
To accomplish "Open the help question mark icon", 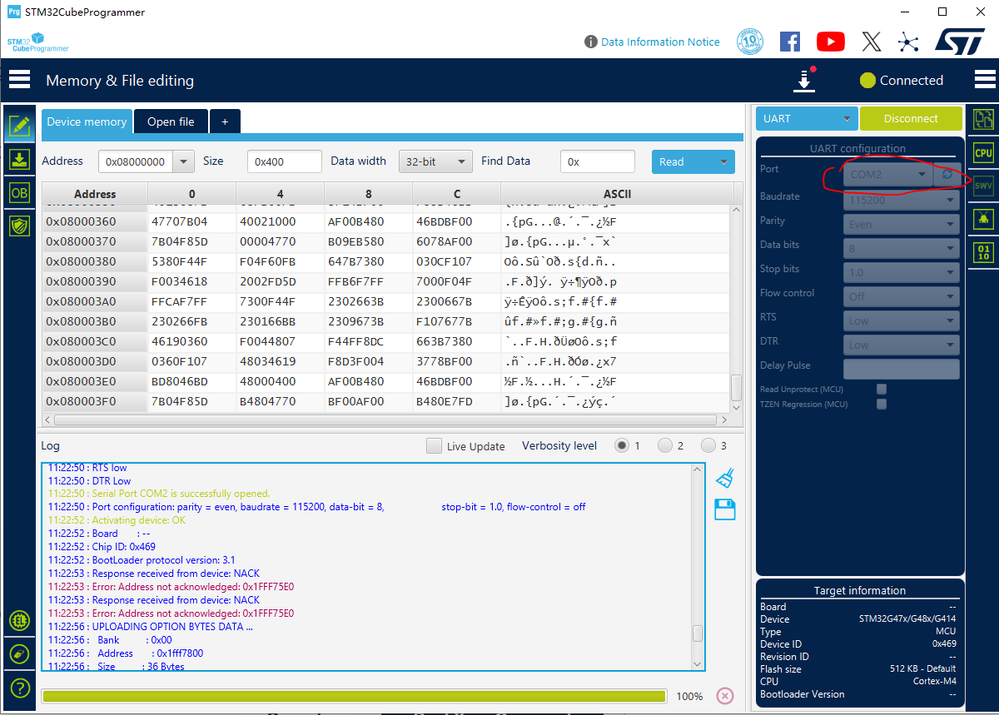I will coord(20,688).
